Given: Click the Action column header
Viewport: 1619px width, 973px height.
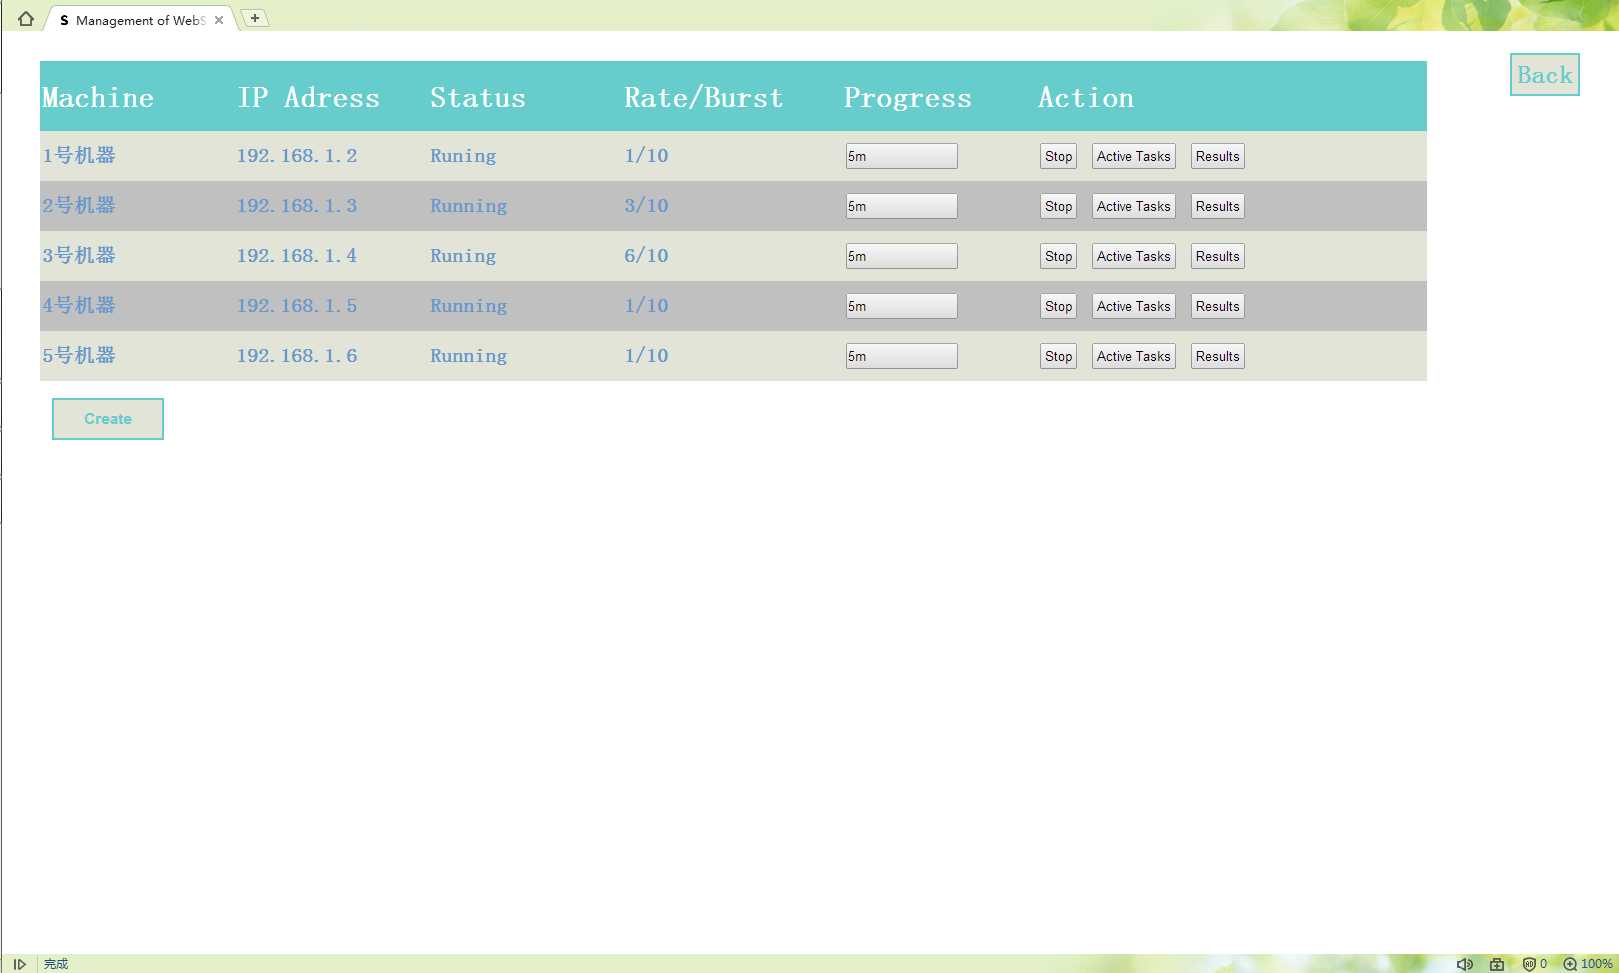Looking at the screenshot, I should (1086, 98).
